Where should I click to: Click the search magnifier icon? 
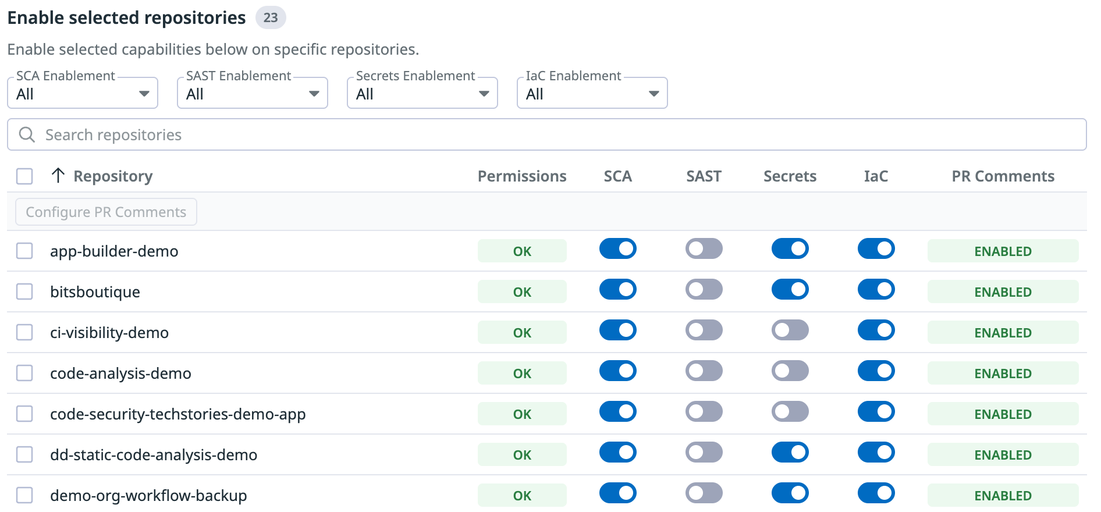27,135
